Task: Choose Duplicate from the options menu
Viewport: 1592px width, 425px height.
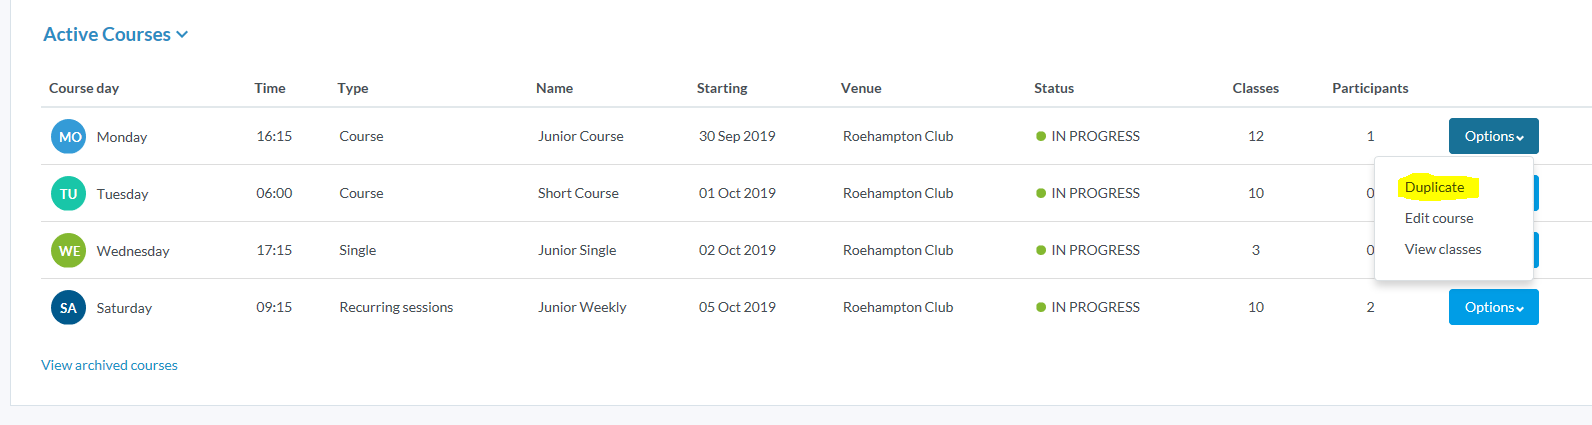Action: tap(1434, 187)
